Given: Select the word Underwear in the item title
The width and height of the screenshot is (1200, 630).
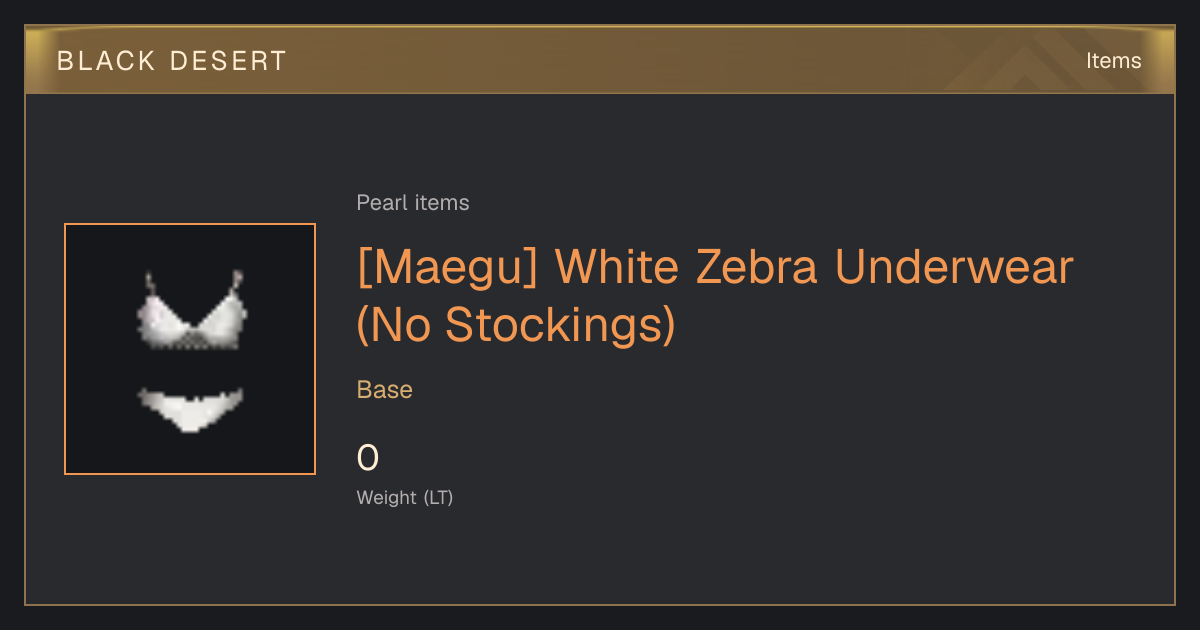Looking at the screenshot, I should pos(953,268).
